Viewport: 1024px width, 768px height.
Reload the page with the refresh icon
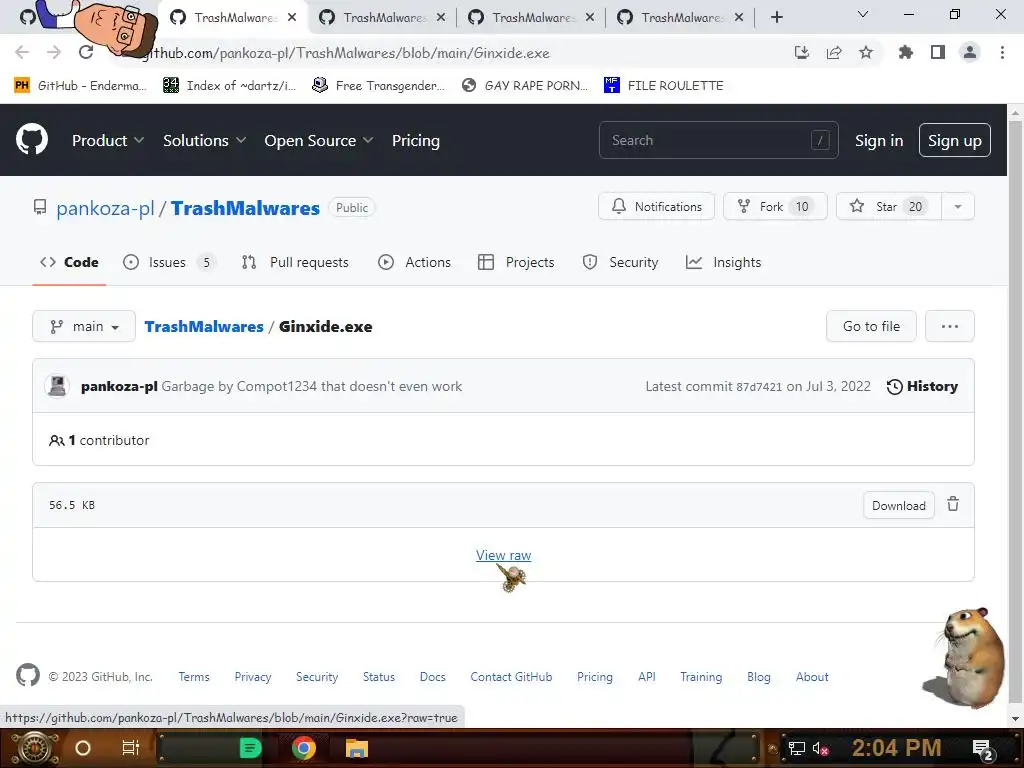point(86,52)
